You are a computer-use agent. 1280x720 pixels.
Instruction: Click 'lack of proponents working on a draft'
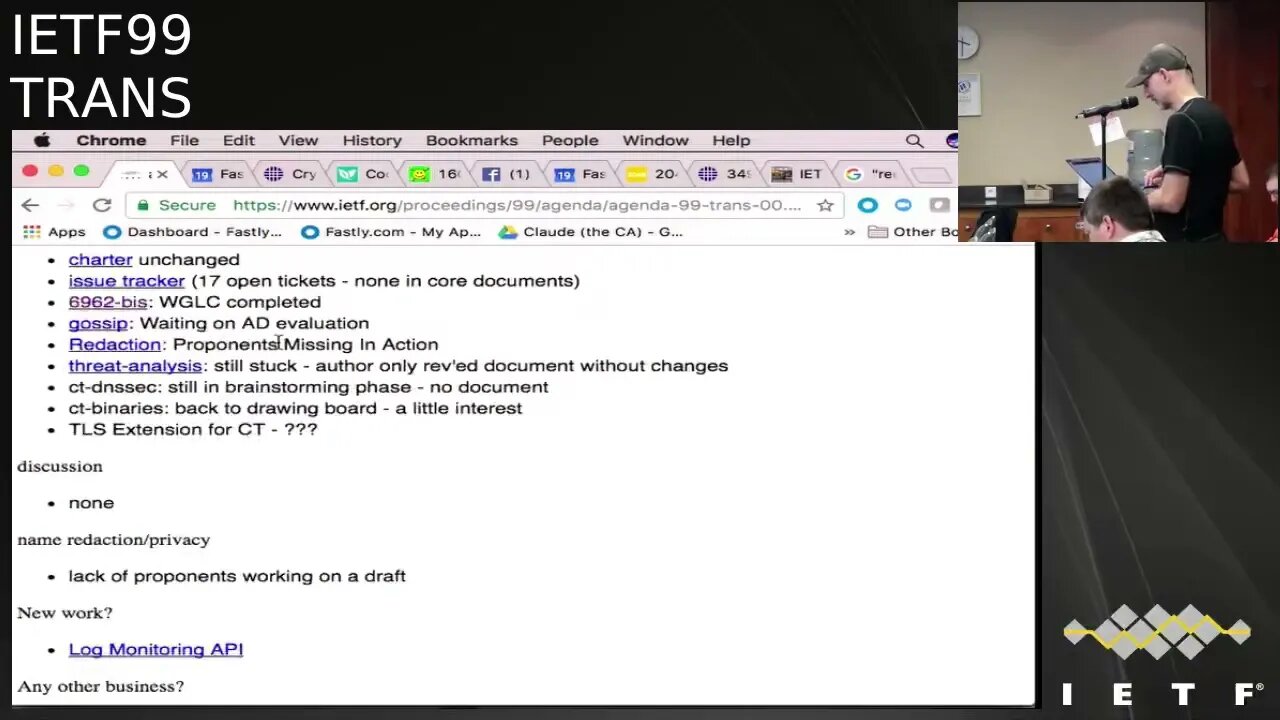(x=237, y=576)
